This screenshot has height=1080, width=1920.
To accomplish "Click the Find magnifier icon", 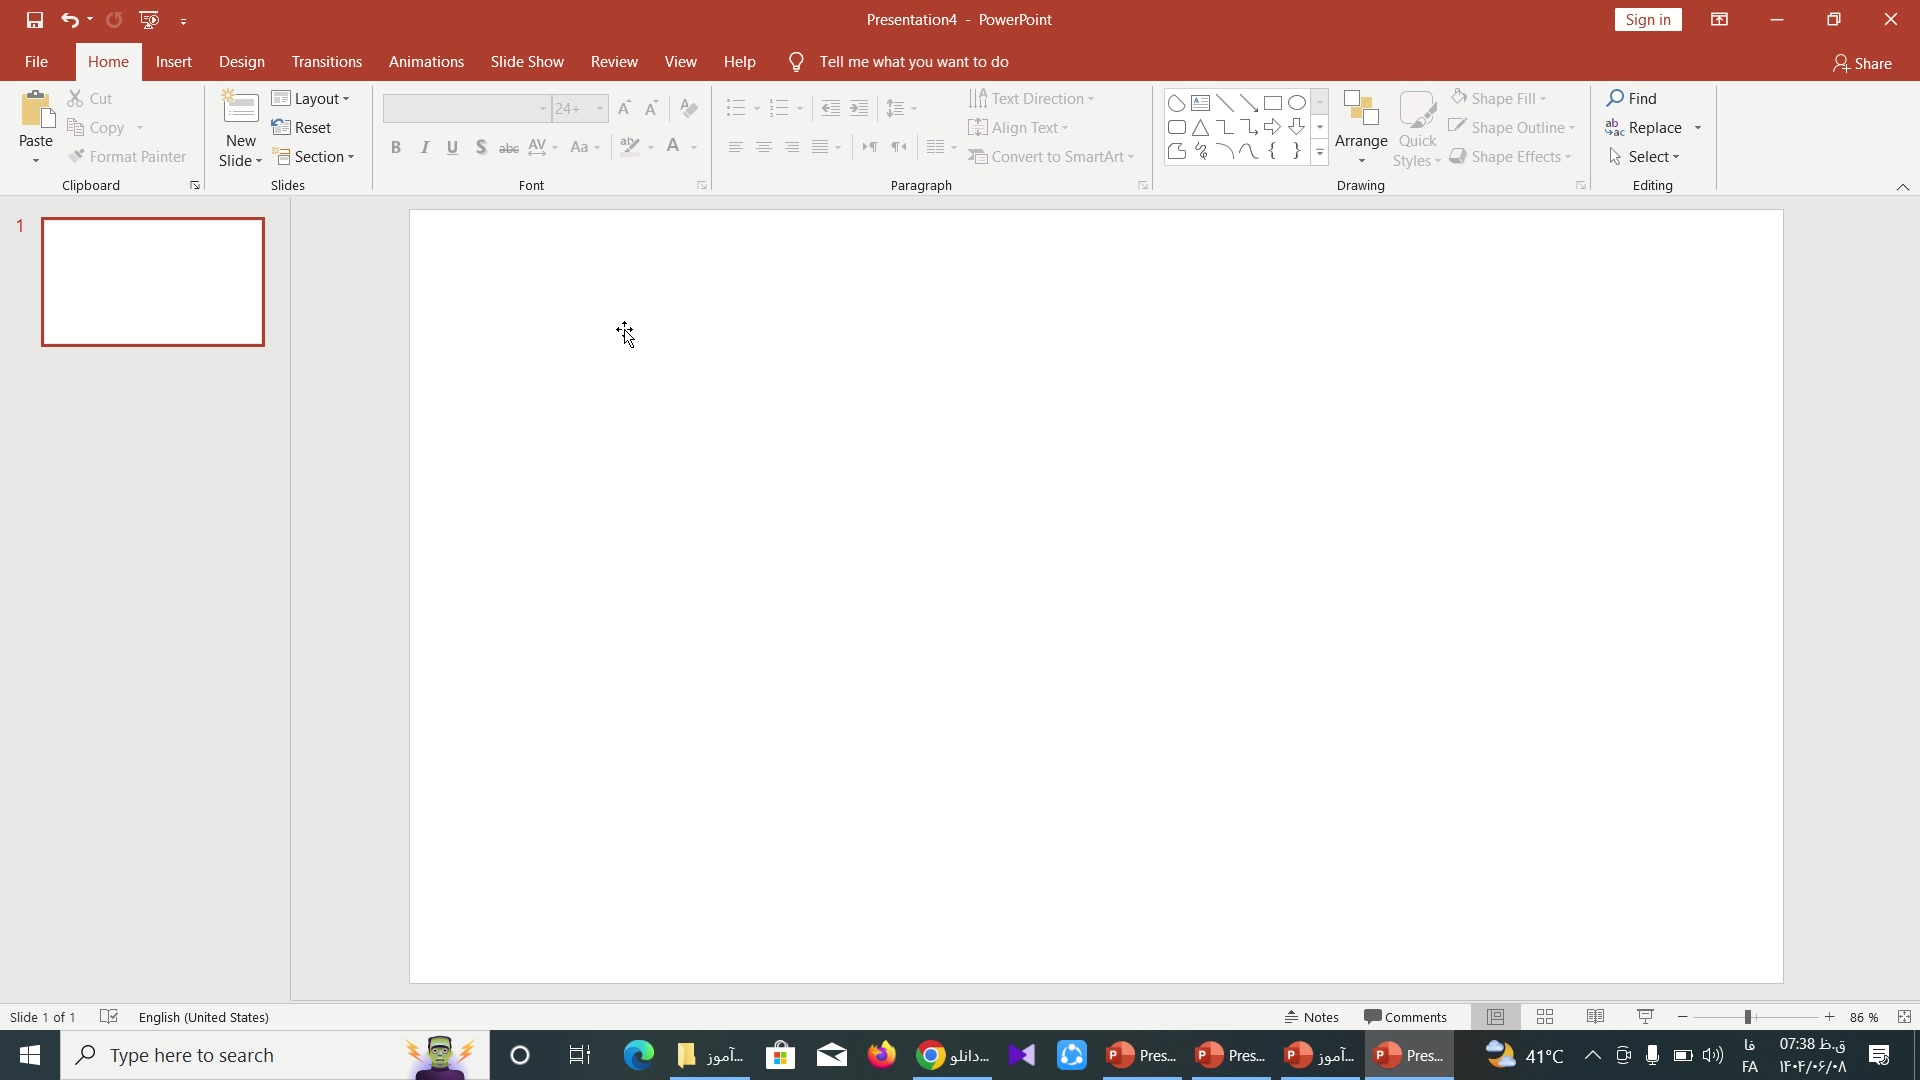I will [1615, 98].
